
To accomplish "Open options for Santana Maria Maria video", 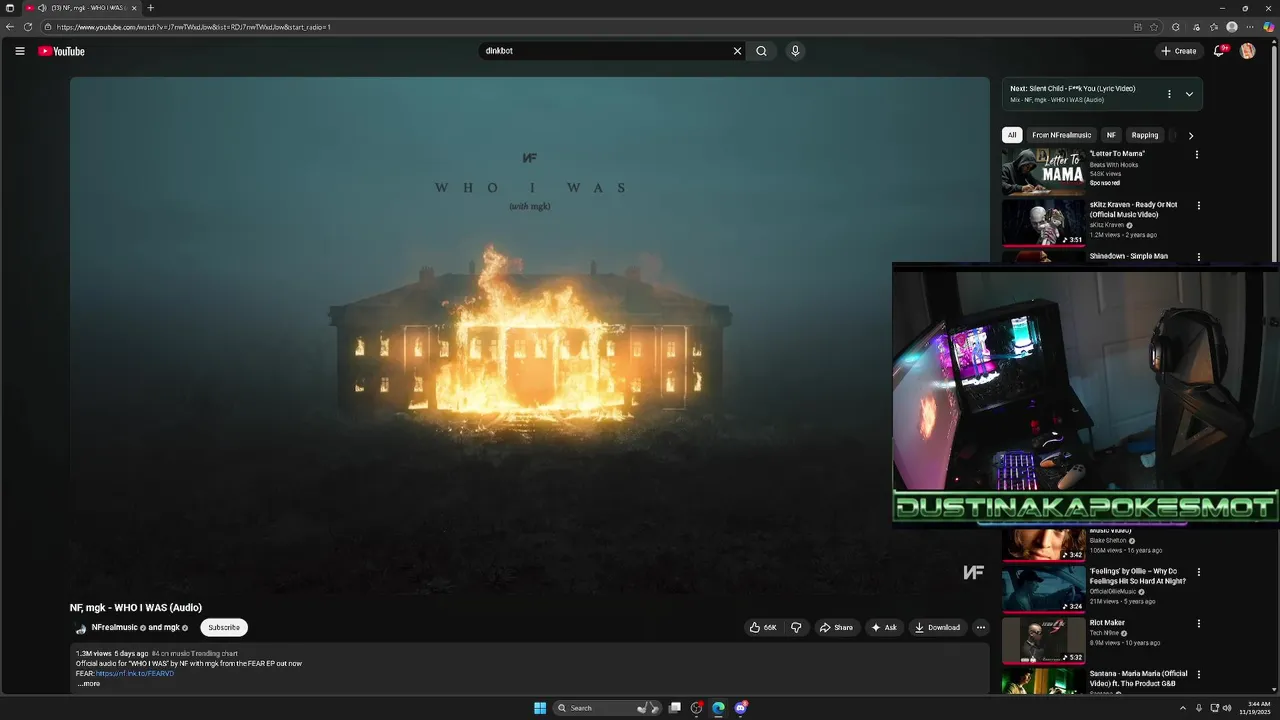I will [1199, 674].
